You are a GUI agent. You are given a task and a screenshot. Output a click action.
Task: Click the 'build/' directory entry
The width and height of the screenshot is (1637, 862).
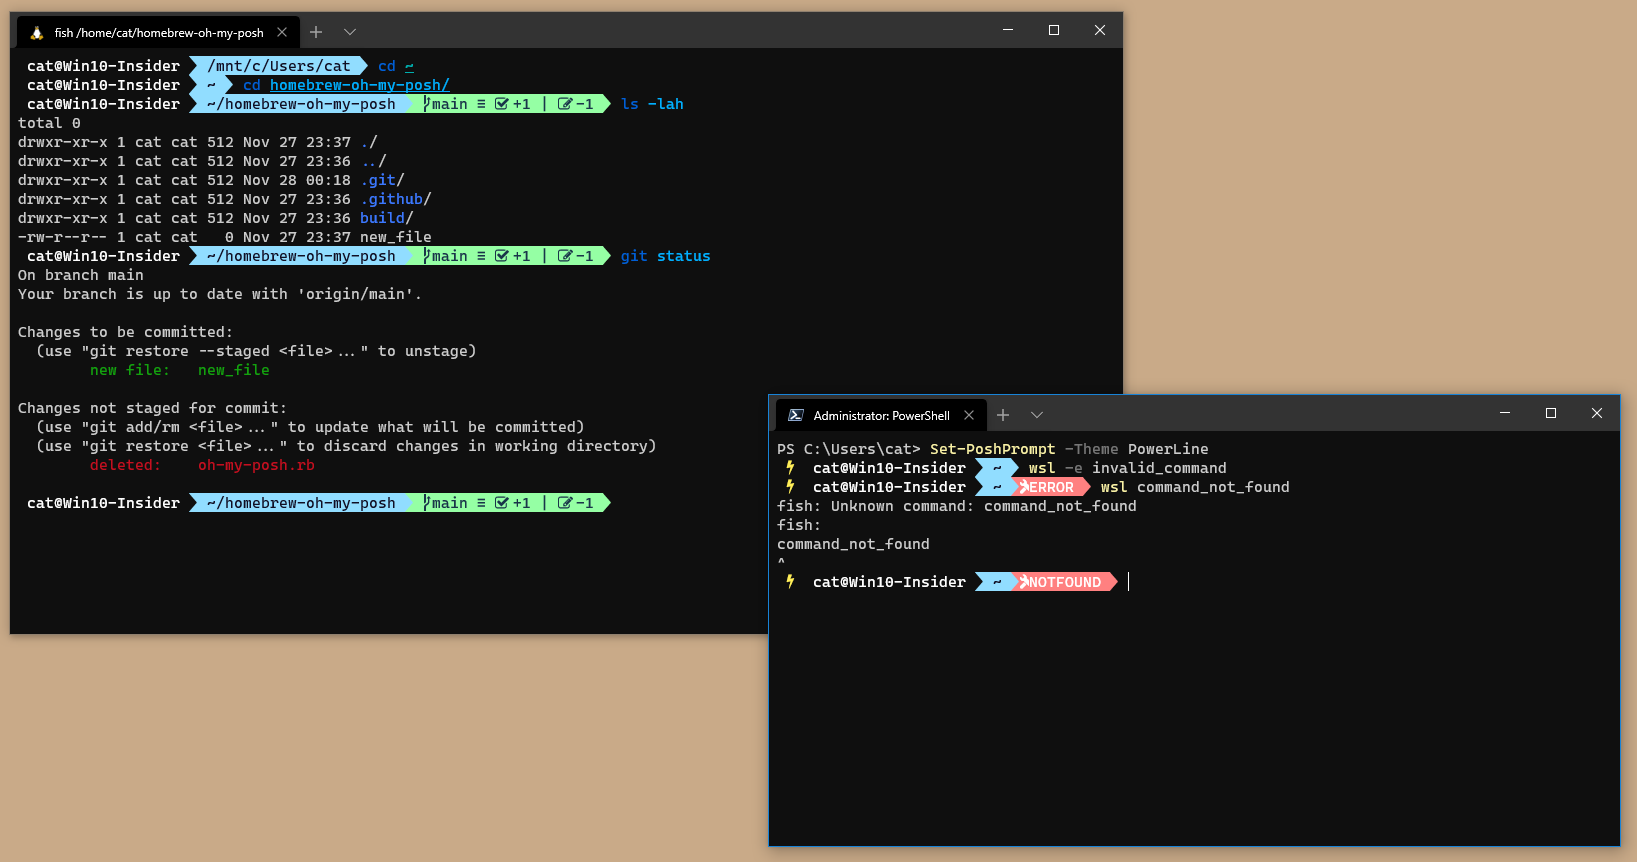coord(387,218)
